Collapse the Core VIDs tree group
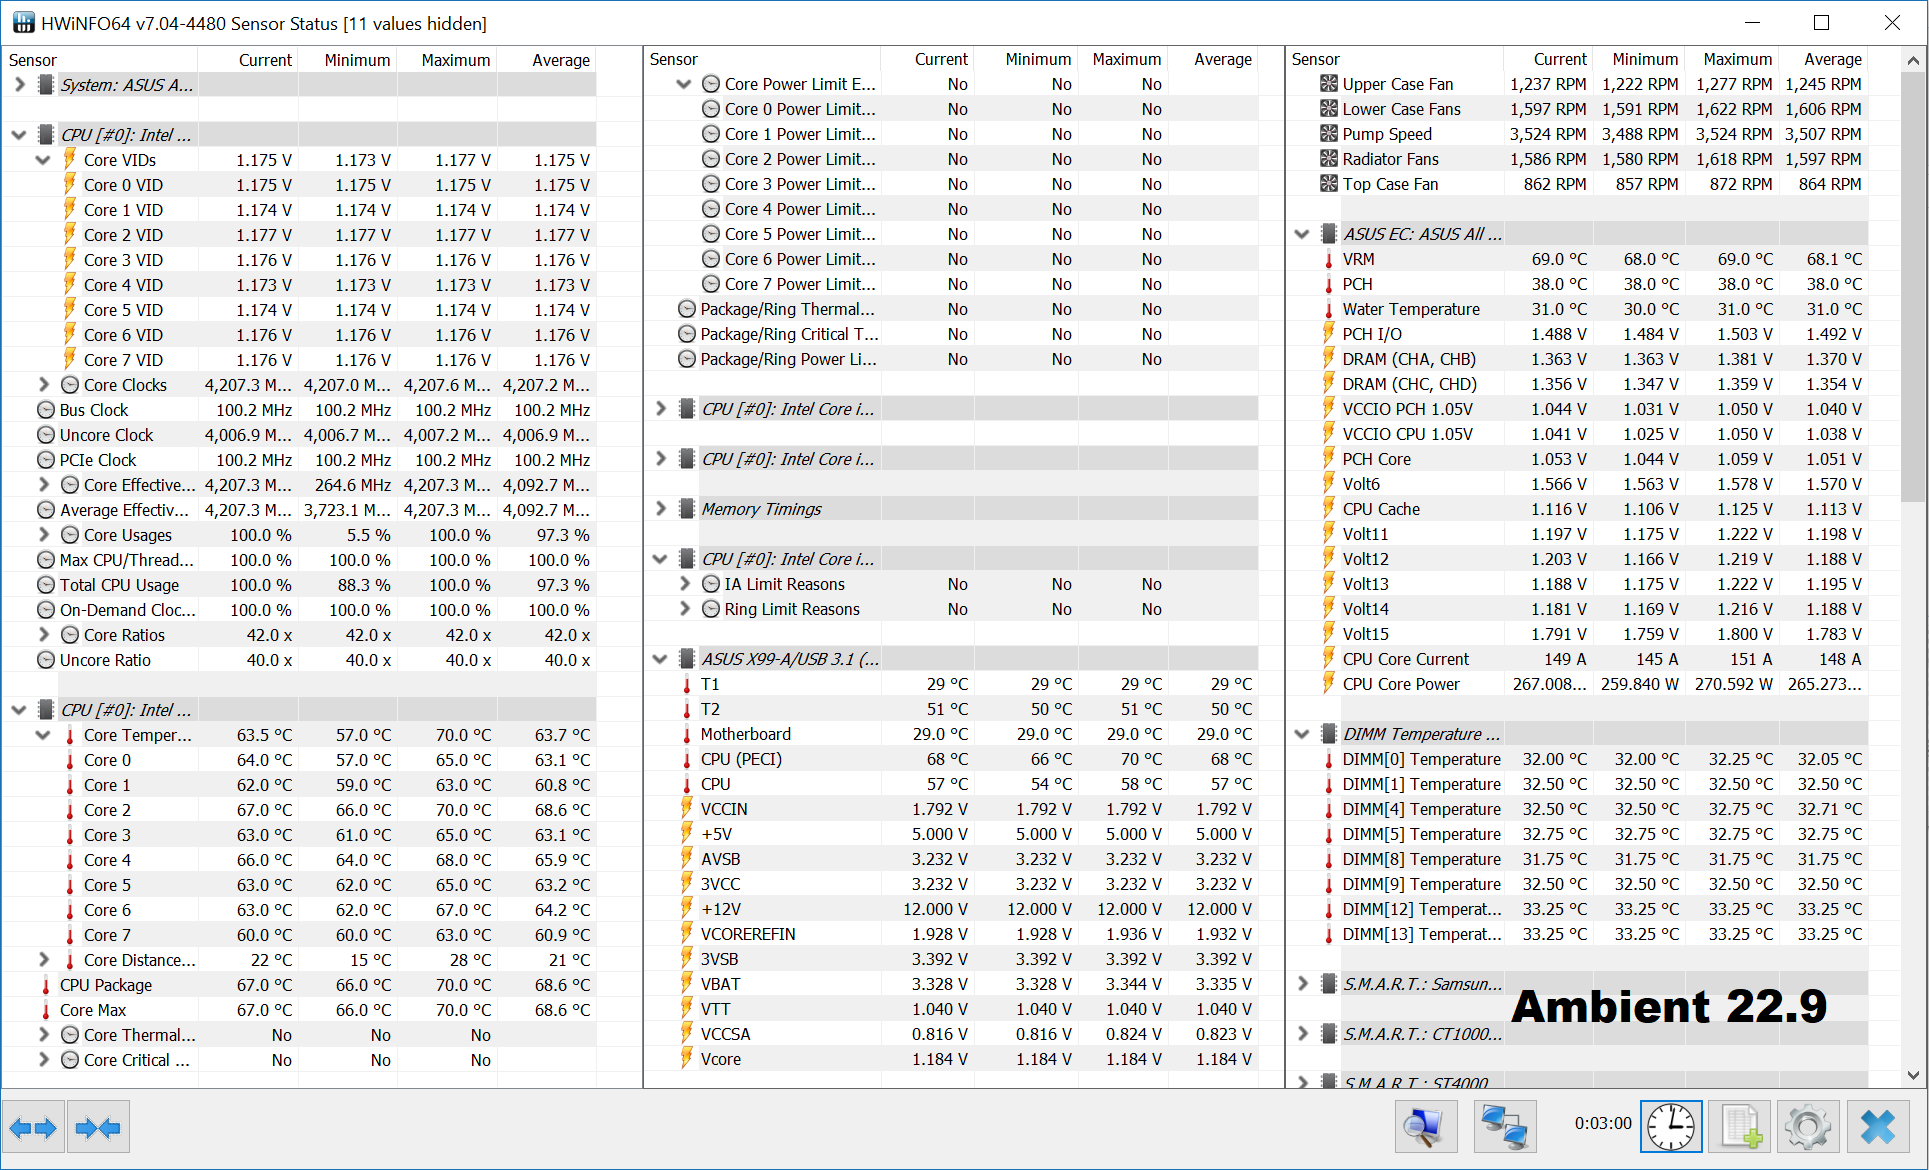 click(x=43, y=160)
